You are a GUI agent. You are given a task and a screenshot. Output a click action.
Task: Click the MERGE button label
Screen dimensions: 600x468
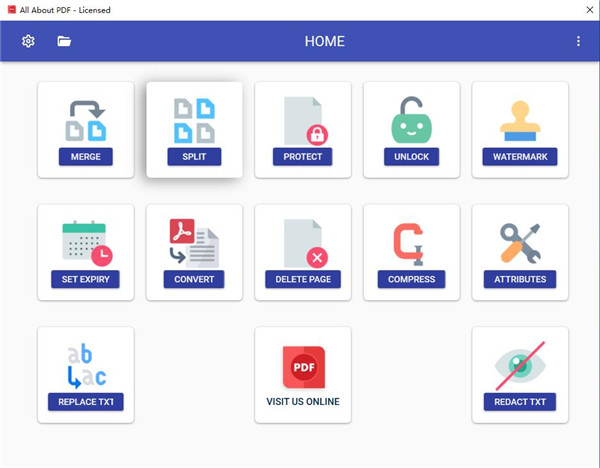(86, 157)
